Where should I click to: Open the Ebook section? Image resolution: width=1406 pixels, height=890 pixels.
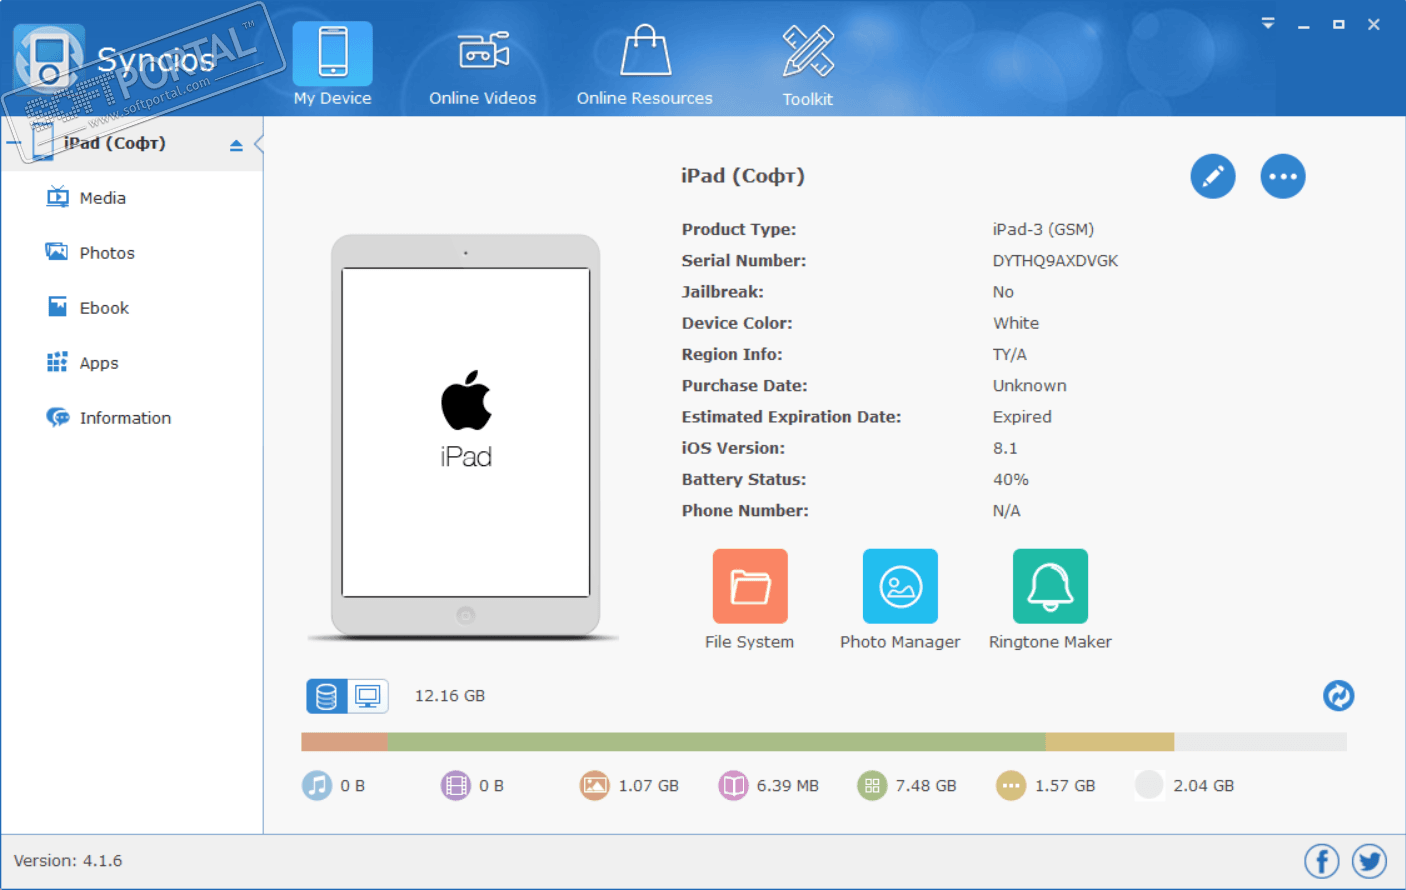click(88, 308)
